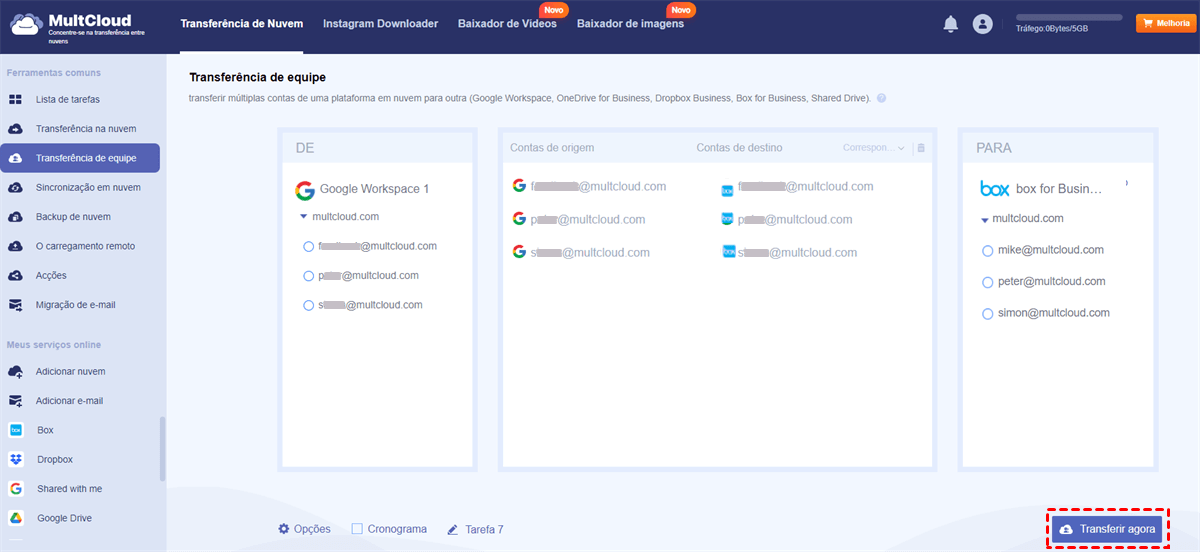Open Baixador de imagens tab
Viewport: 1200px width, 552px height.
pyautogui.click(x=630, y=24)
